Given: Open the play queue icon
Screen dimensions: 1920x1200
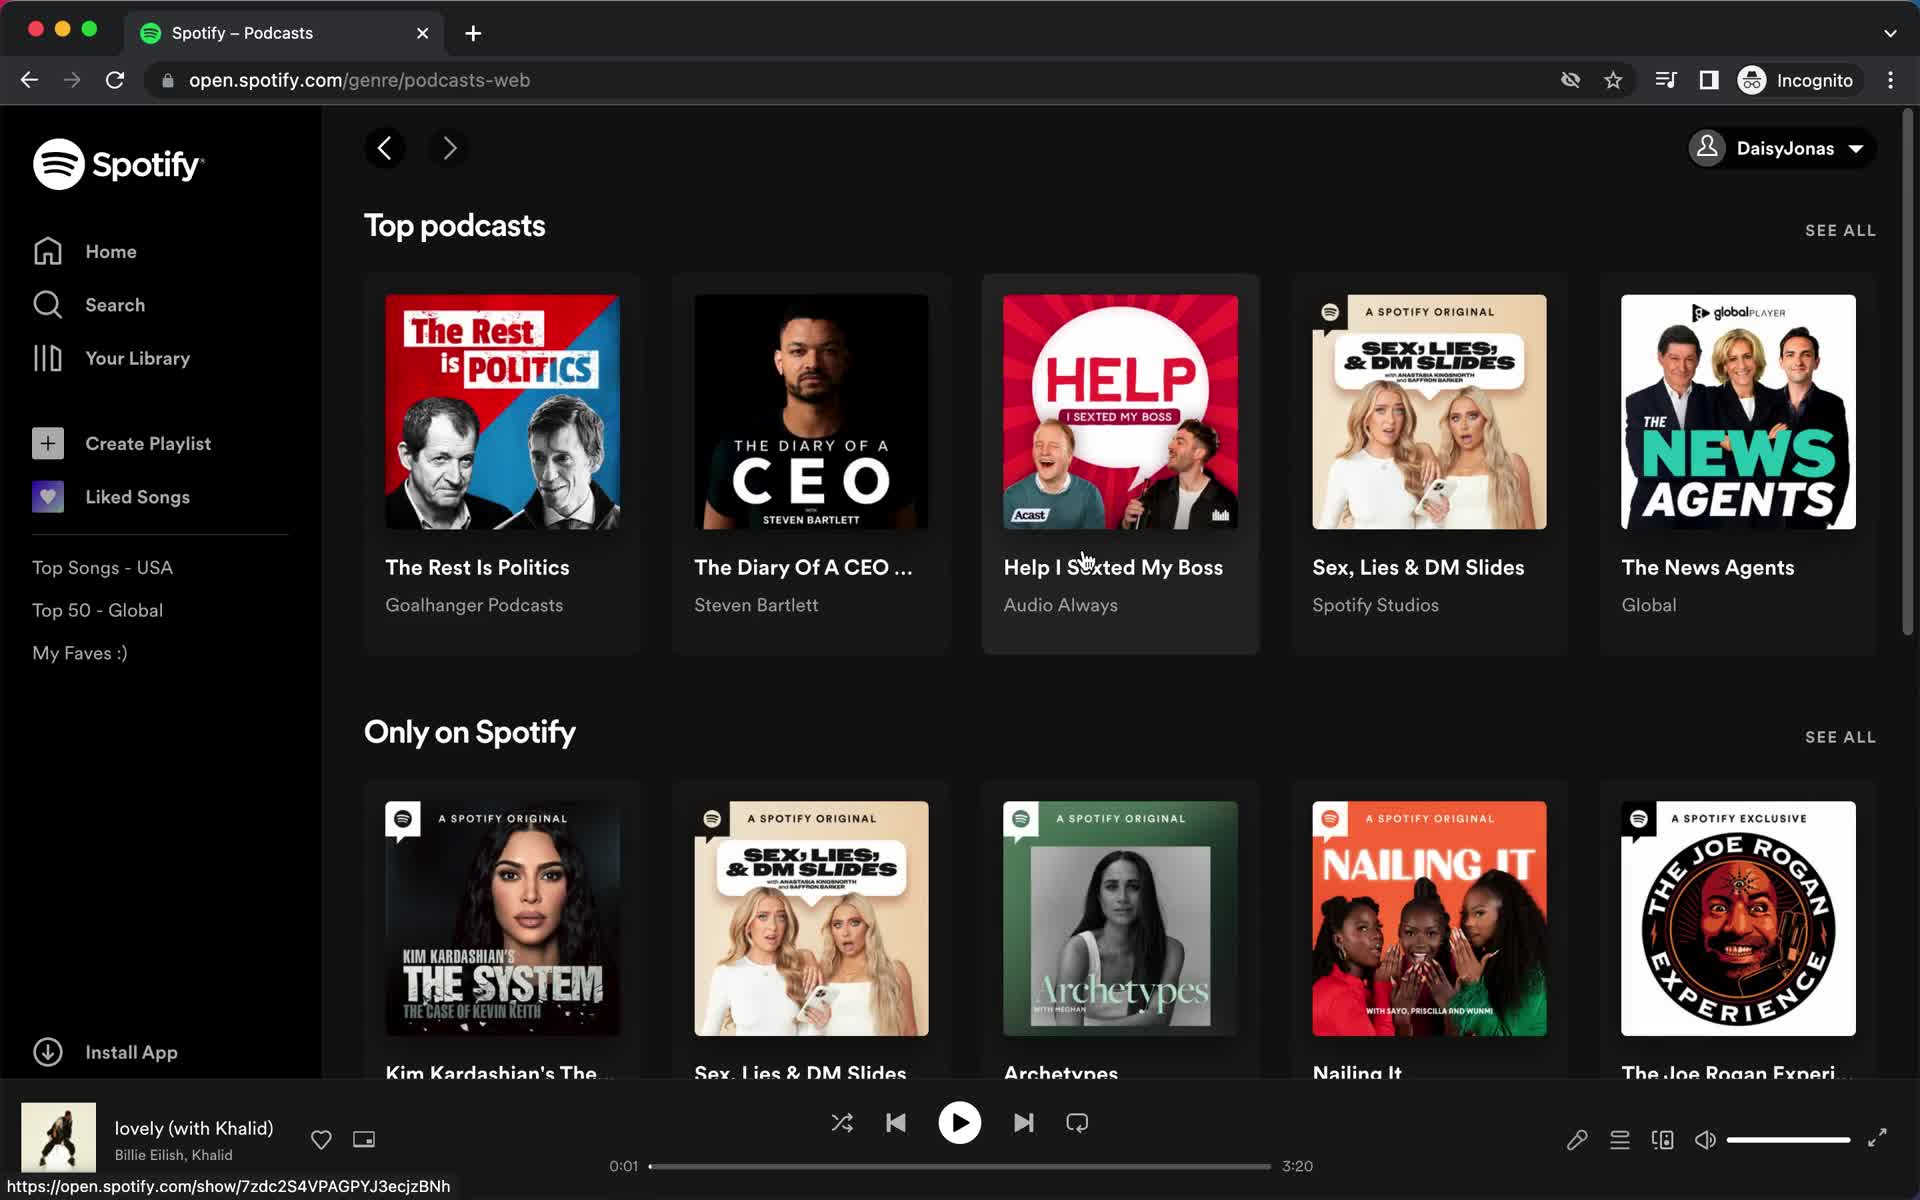Looking at the screenshot, I should [x=1620, y=1140].
